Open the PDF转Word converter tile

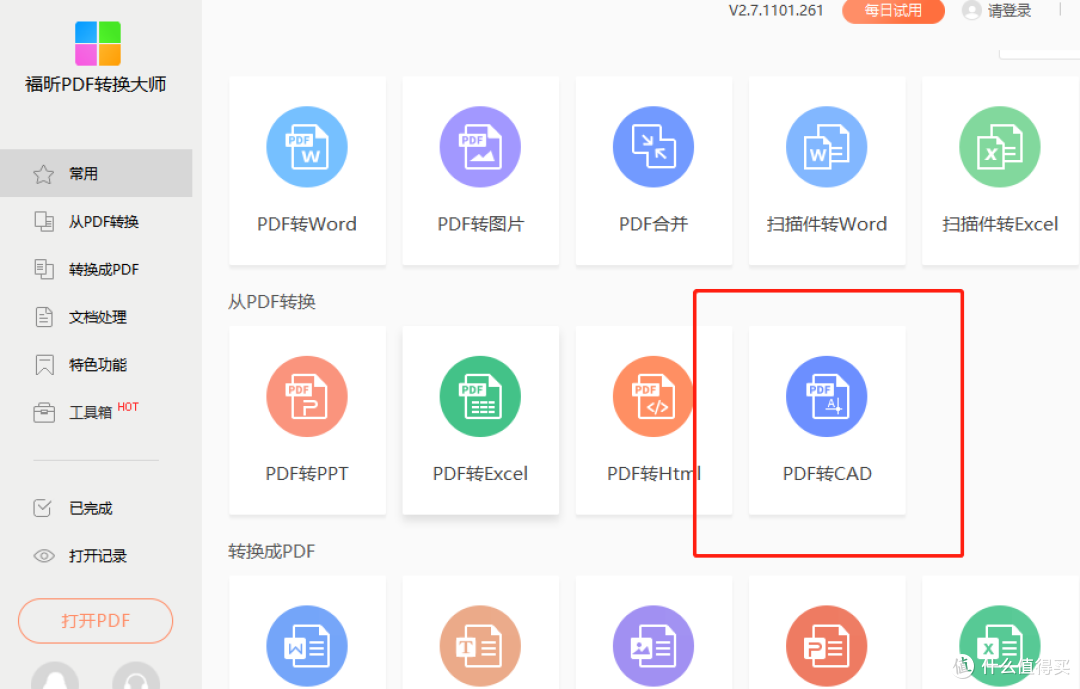click(307, 170)
